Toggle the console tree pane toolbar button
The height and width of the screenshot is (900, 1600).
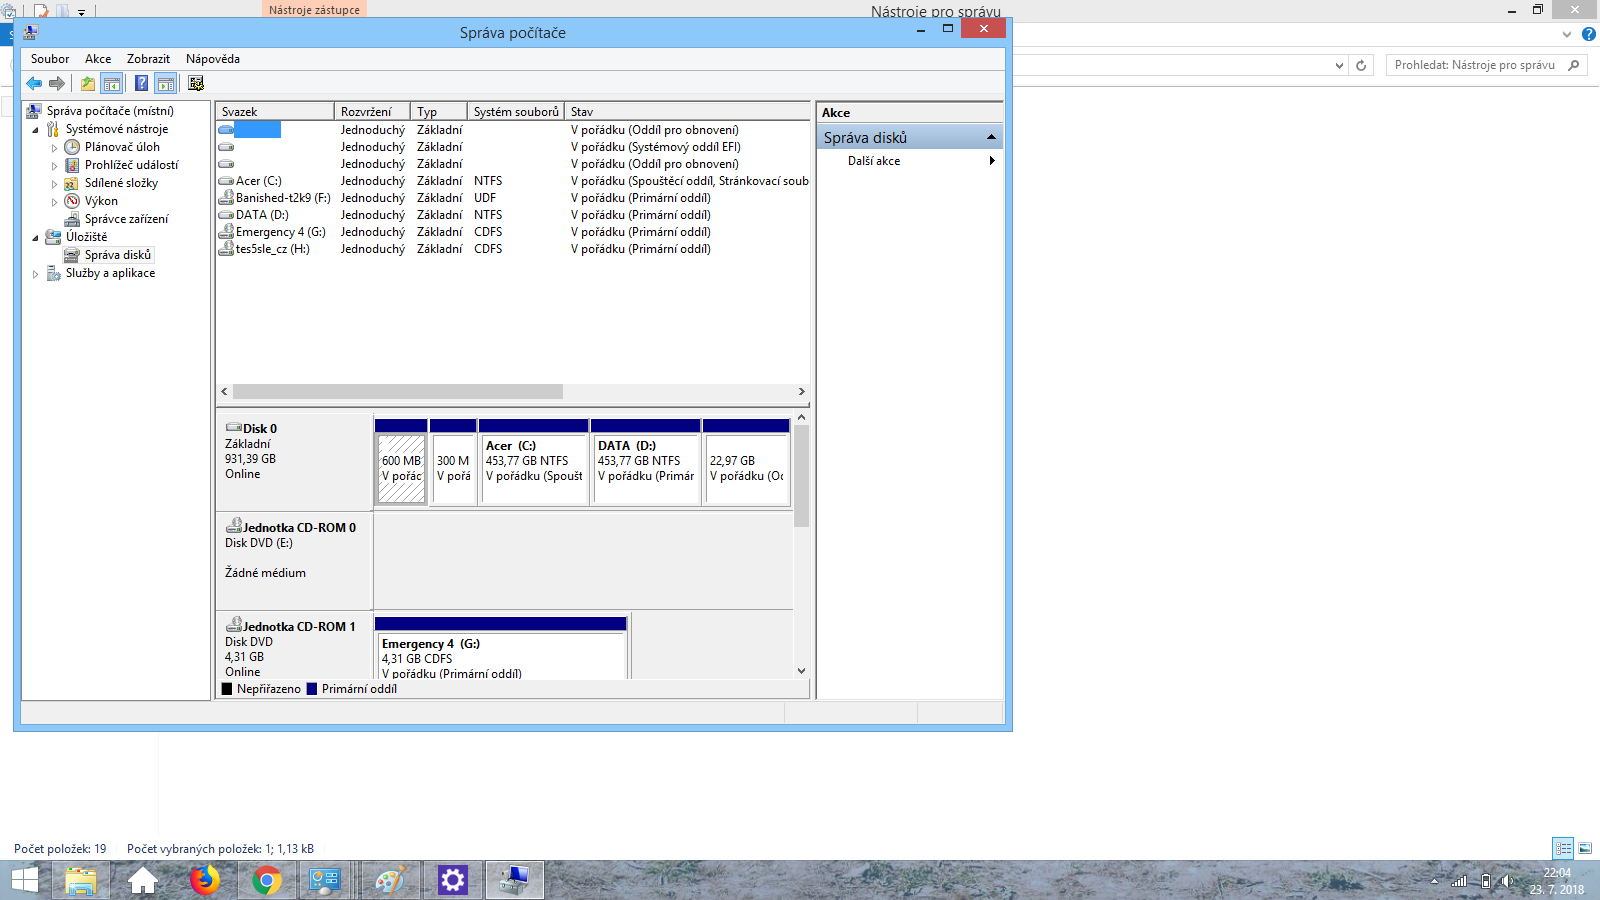[x=112, y=84]
